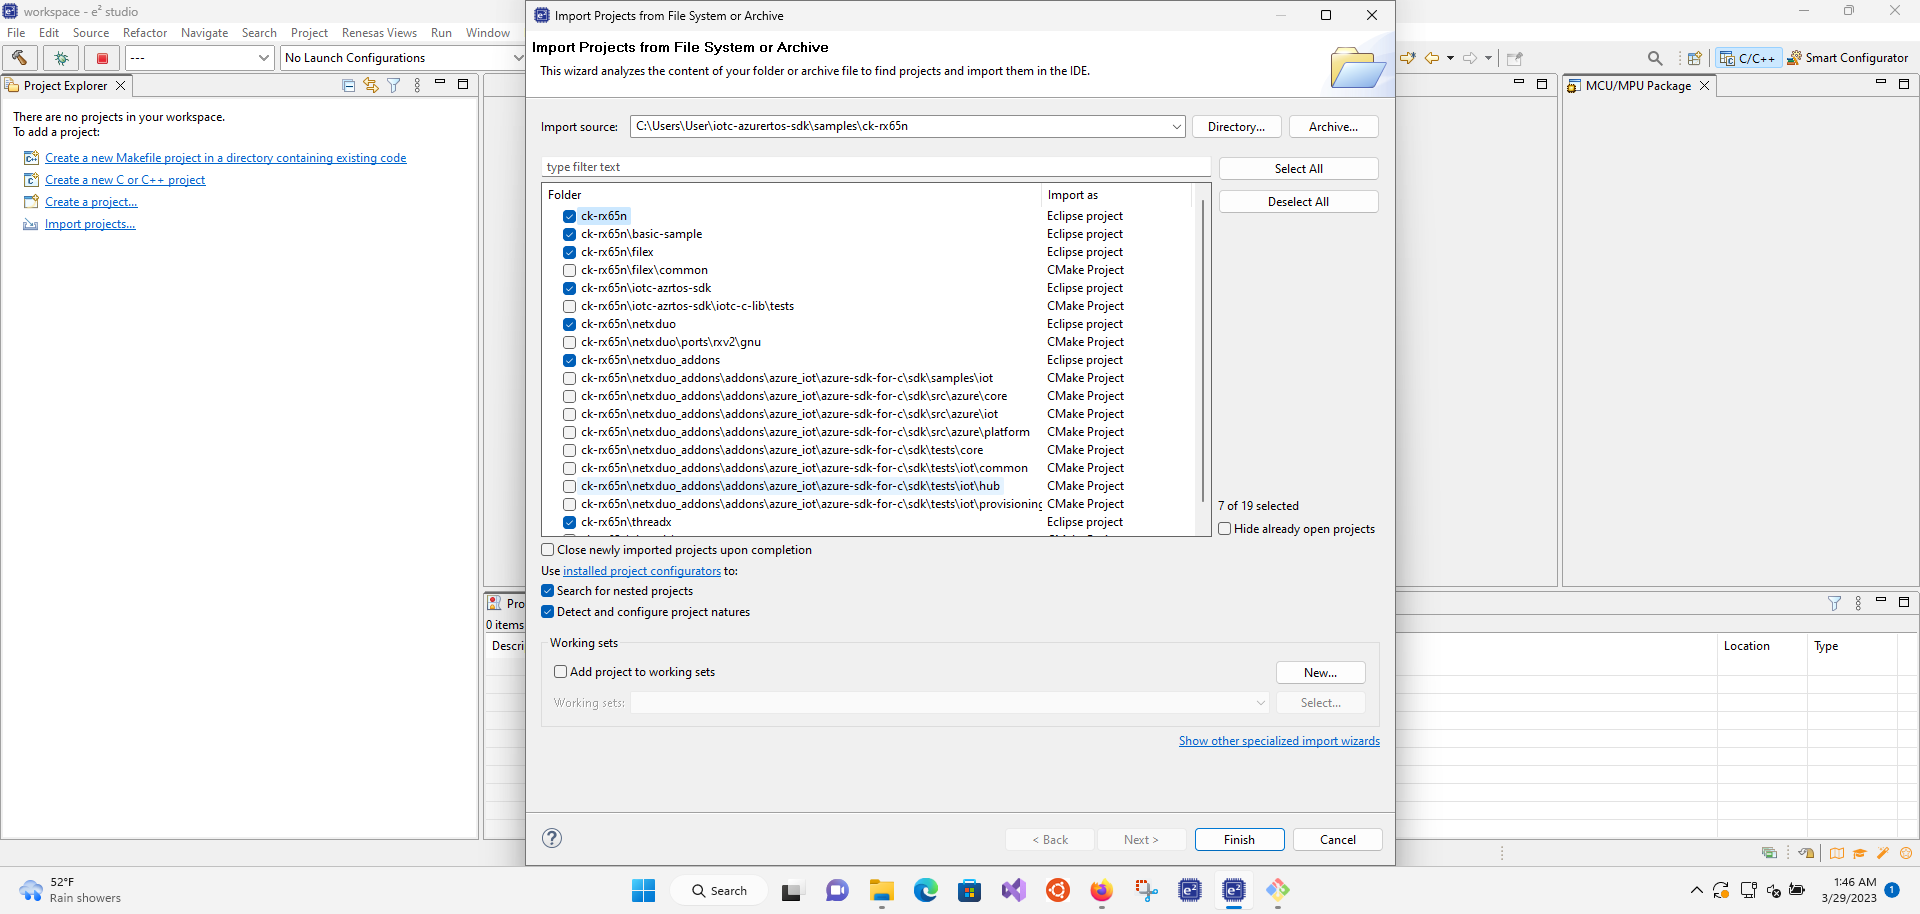Open the Windows Start menu
The height and width of the screenshot is (914, 1920).
pyautogui.click(x=643, y=890)
